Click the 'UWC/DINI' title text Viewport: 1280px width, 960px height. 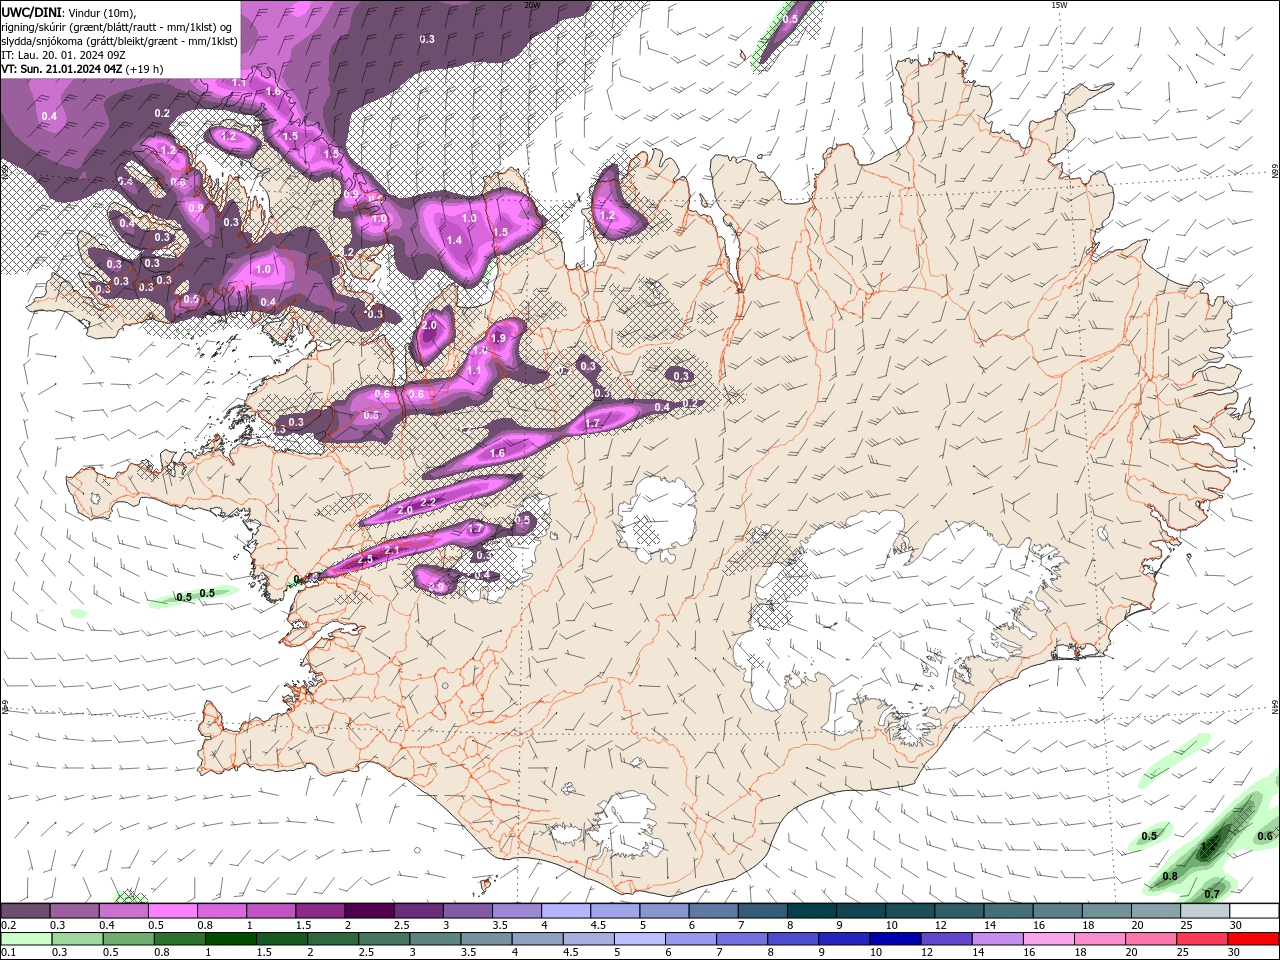pyautogui.click(x=33, y=12)
